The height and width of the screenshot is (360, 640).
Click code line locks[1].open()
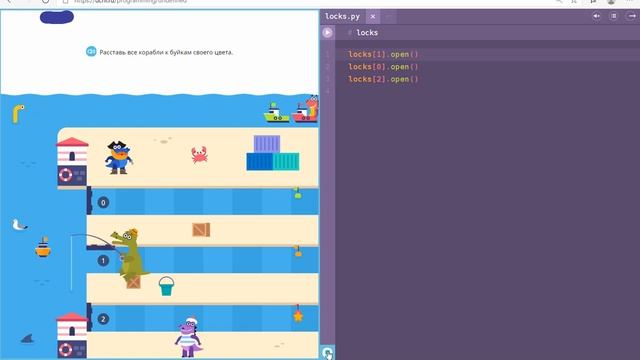pos(383,54)
